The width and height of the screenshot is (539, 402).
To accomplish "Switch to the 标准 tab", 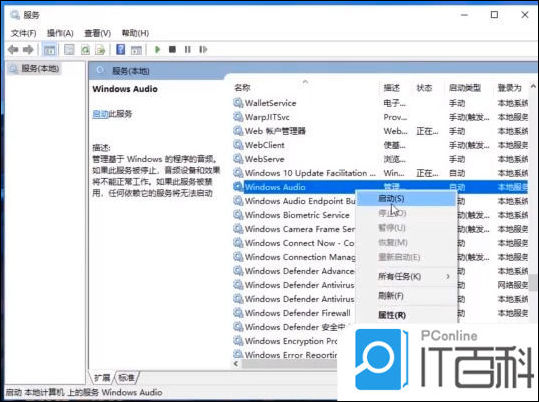I will (x=126, y=378).
